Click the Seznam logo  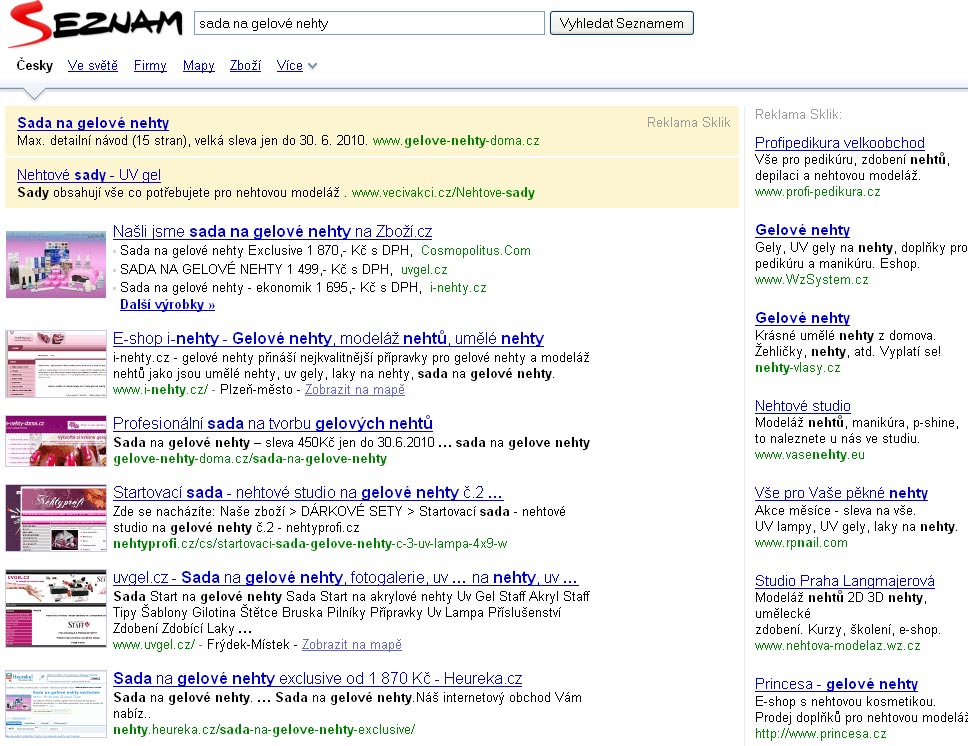coord(96,25)
